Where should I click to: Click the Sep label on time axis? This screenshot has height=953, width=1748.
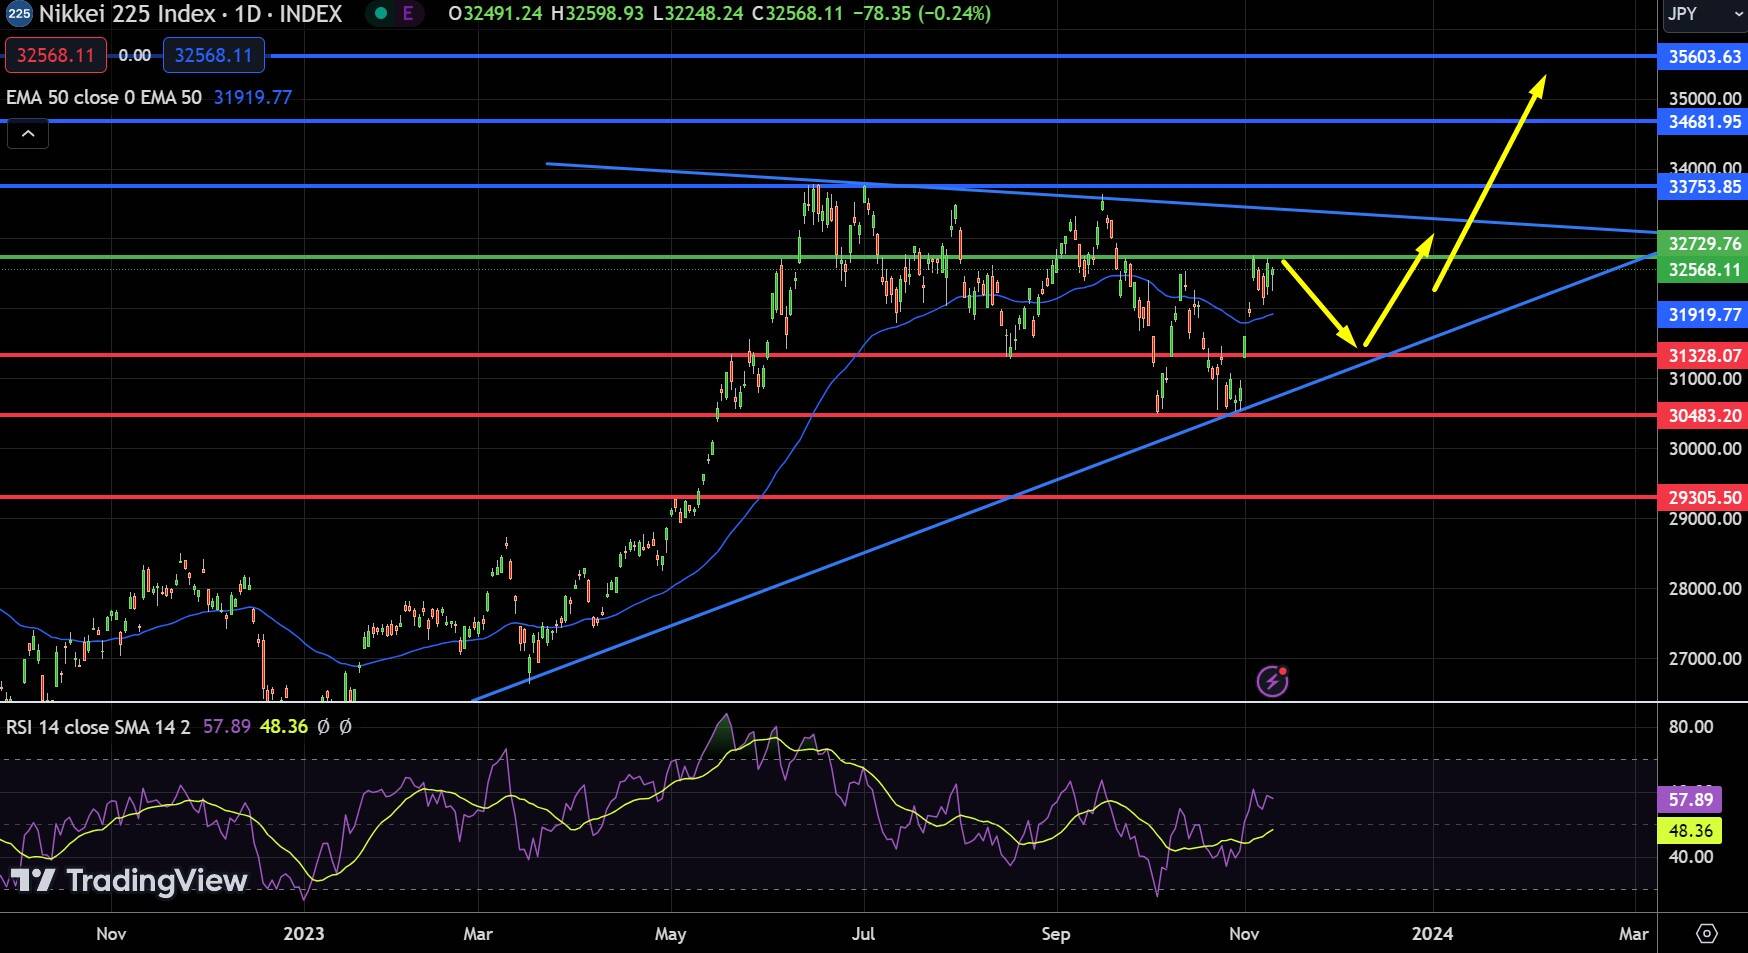pyautogui.click(x=1056, y=934)
